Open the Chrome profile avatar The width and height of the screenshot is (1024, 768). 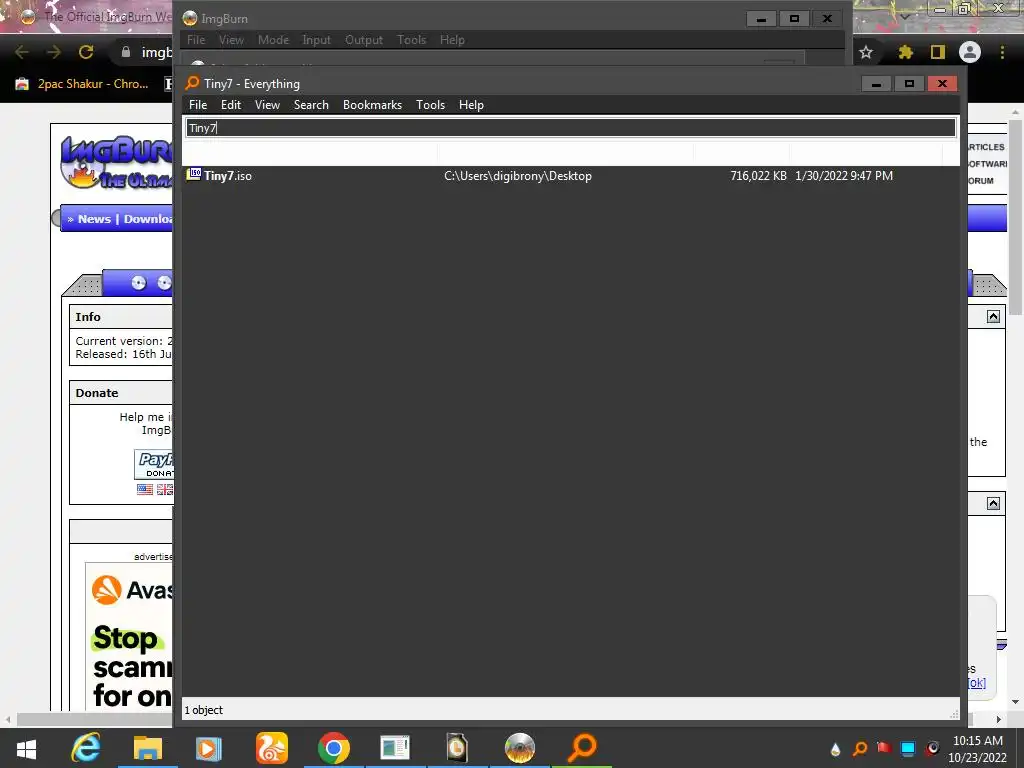point(970,52)
